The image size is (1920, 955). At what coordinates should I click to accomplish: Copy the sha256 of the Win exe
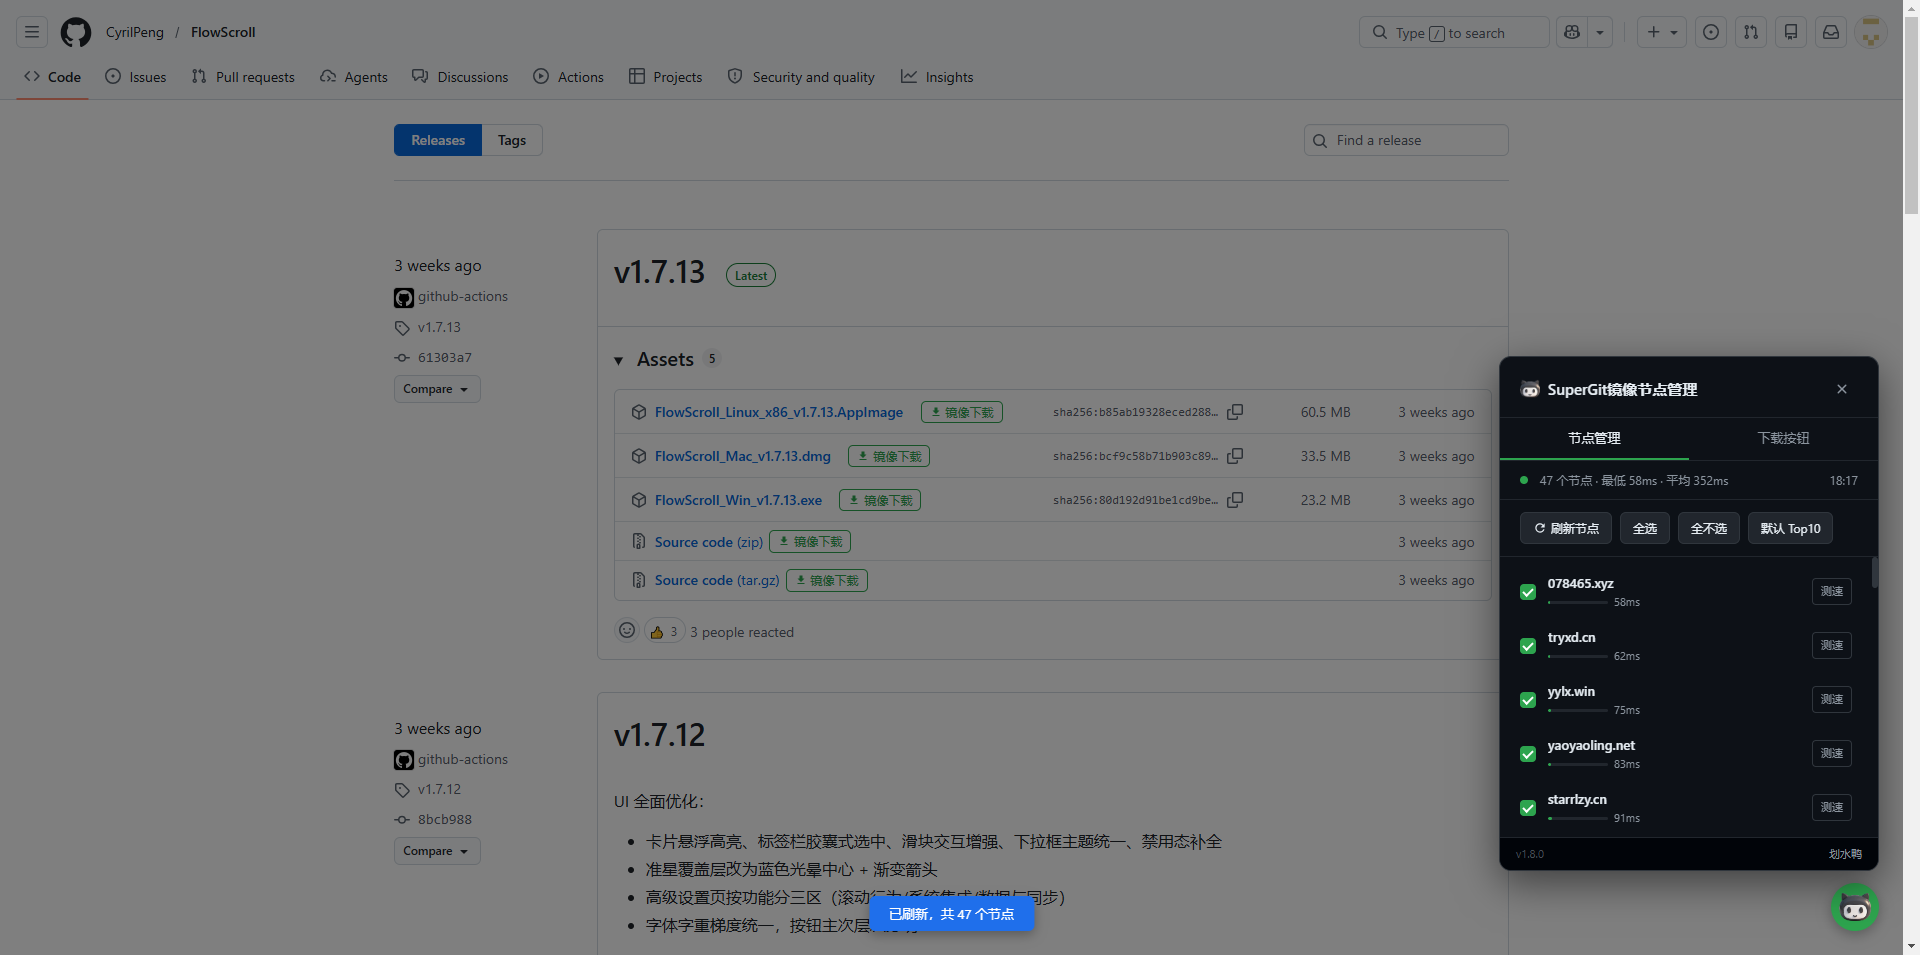click(1236, 500)
